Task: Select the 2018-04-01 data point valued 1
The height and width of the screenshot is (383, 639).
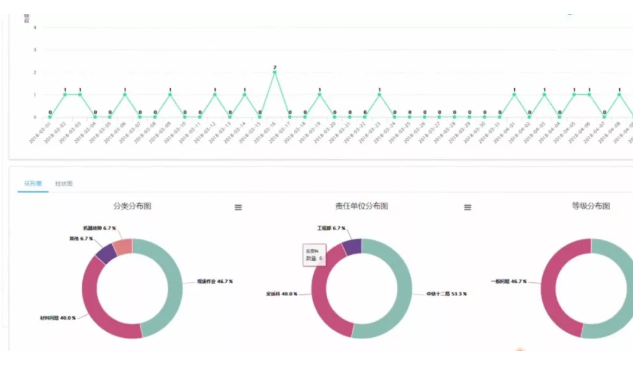Action: click(514, 95)
